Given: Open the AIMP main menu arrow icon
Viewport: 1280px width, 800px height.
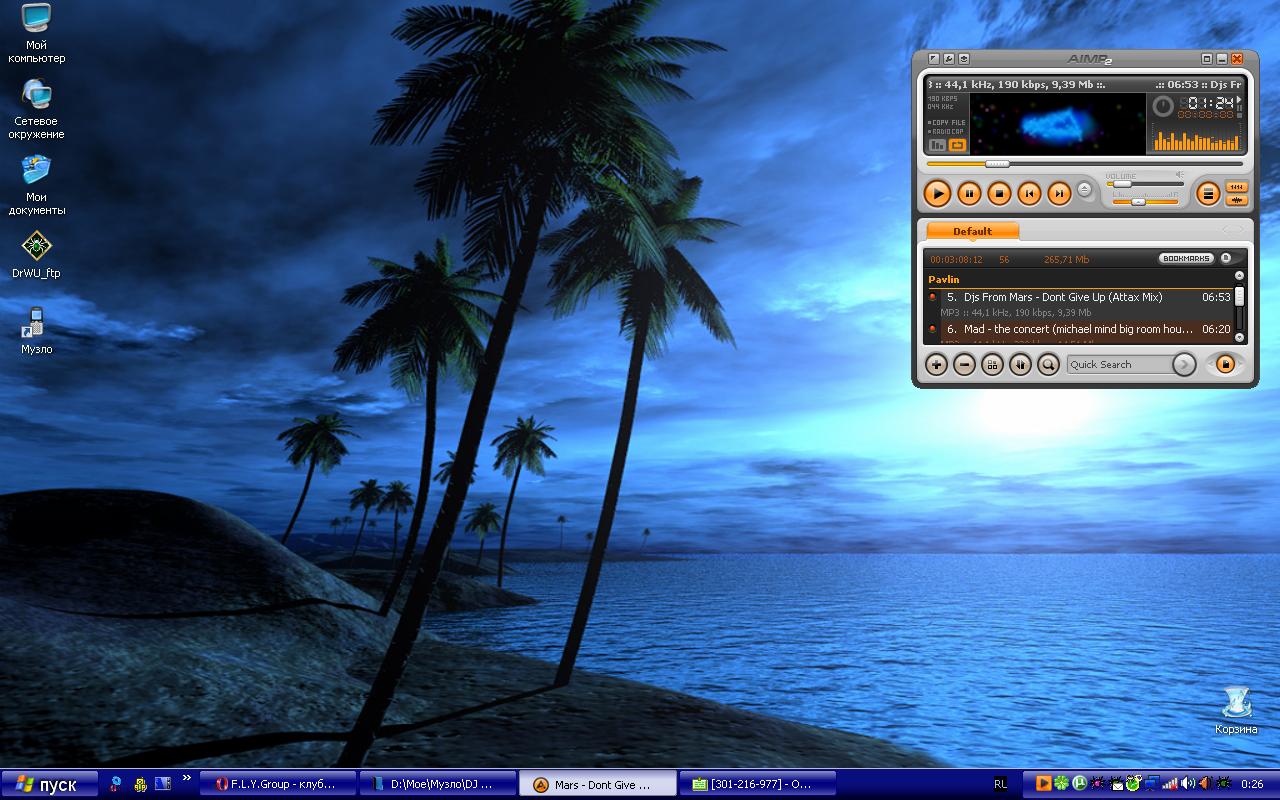Looking at the screenshot, I should click(x=934, y=59).
